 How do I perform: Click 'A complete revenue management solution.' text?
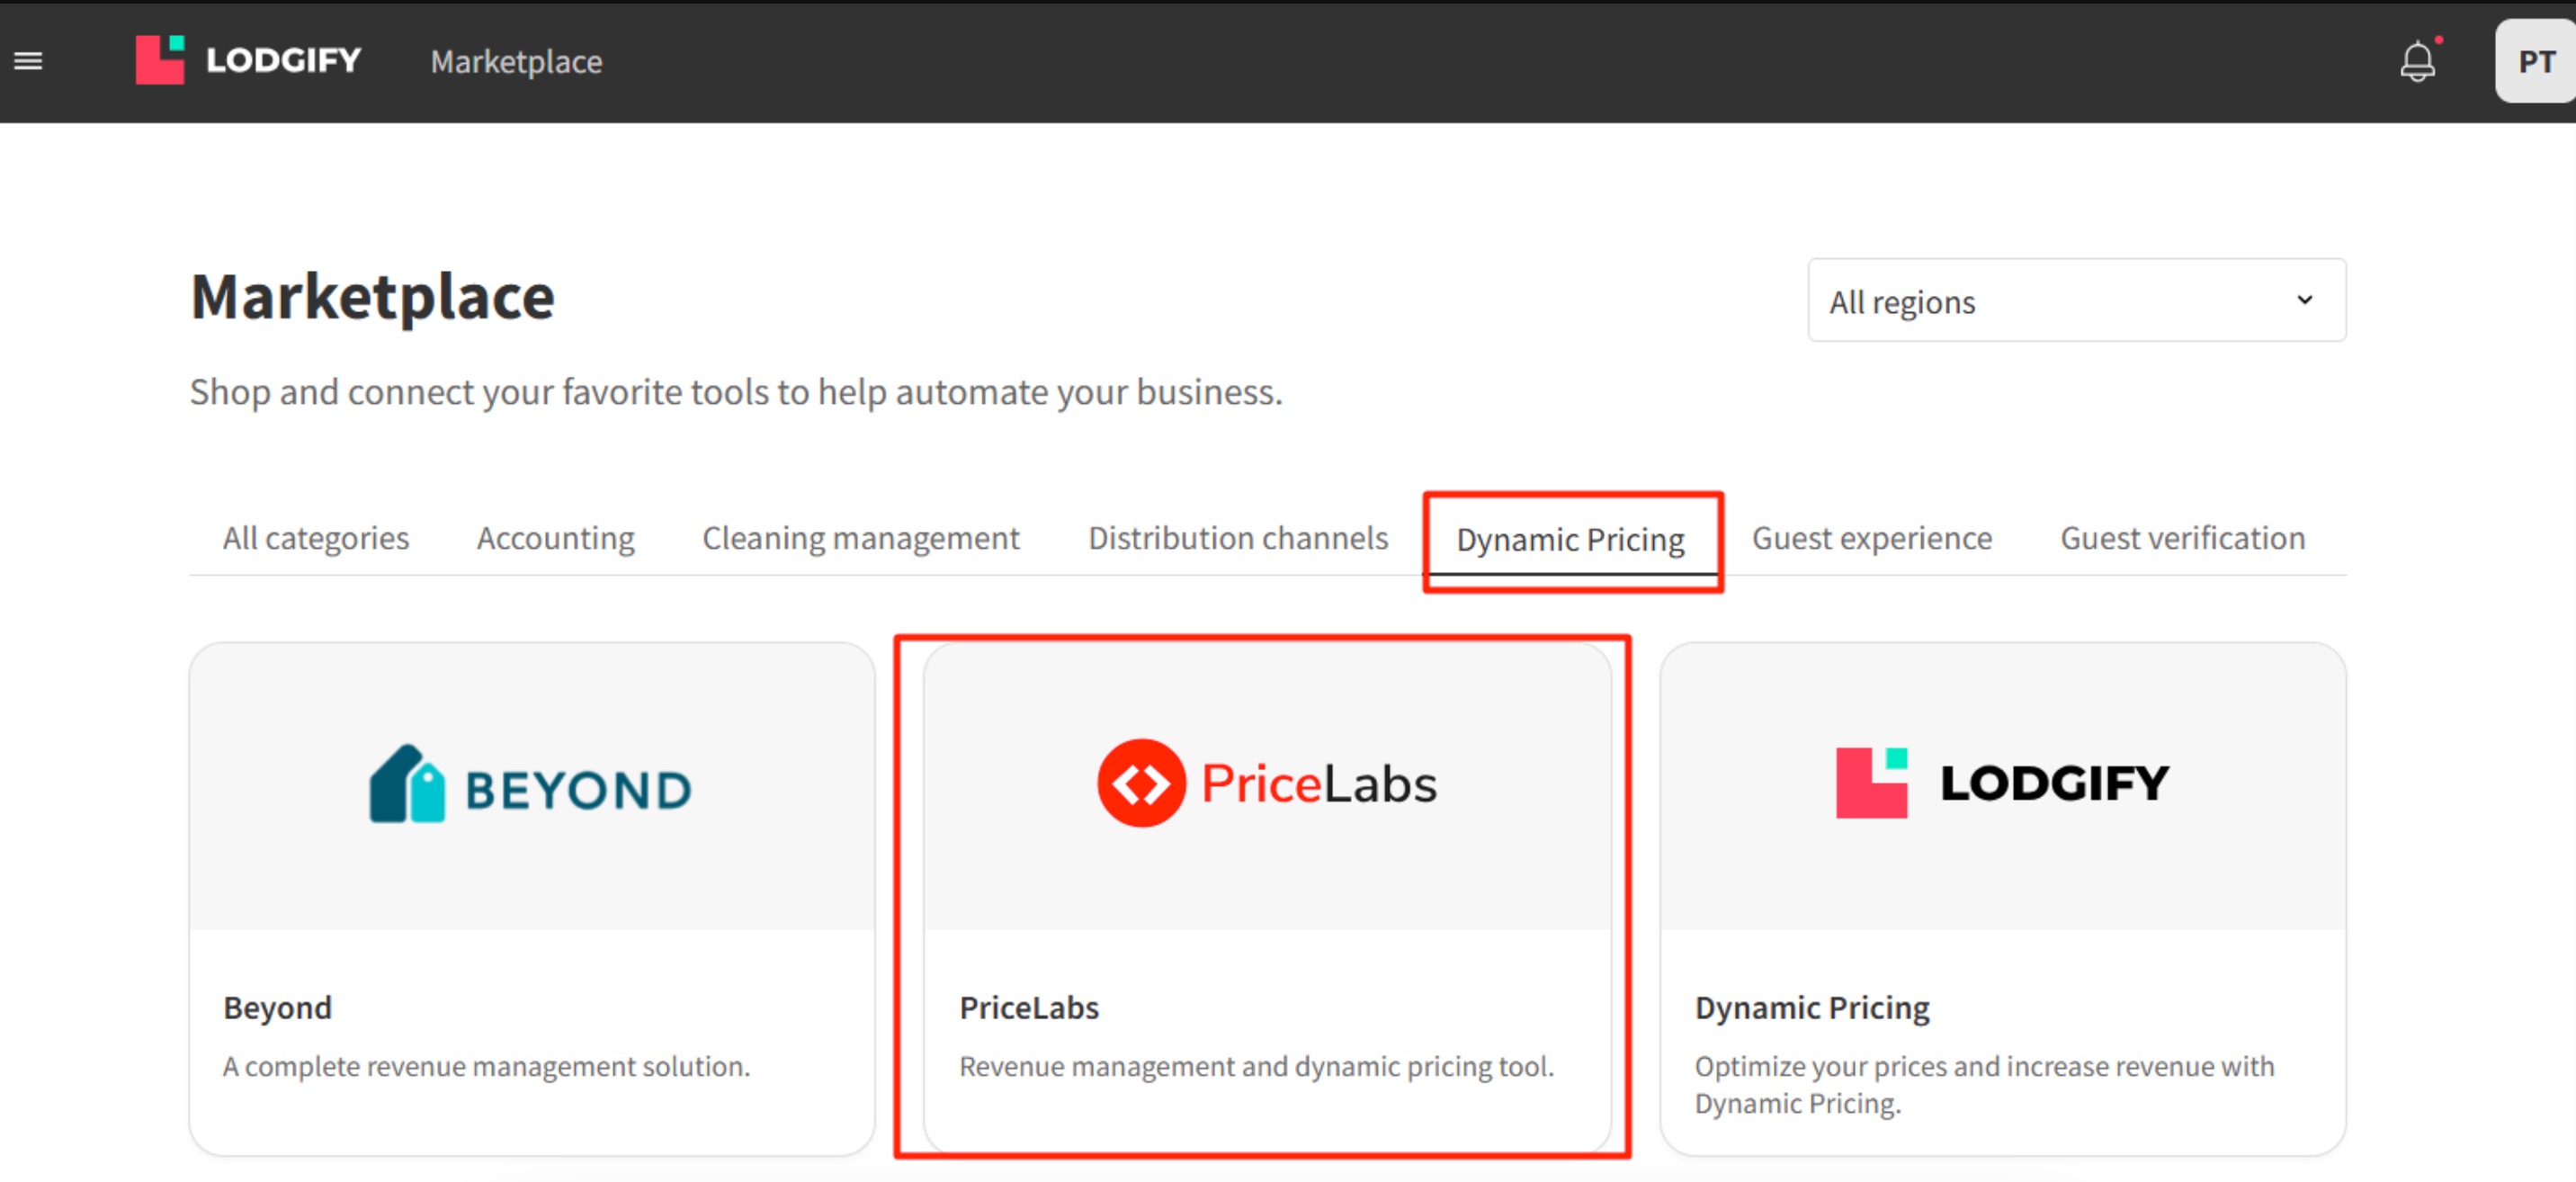[x=486, y=1066]
